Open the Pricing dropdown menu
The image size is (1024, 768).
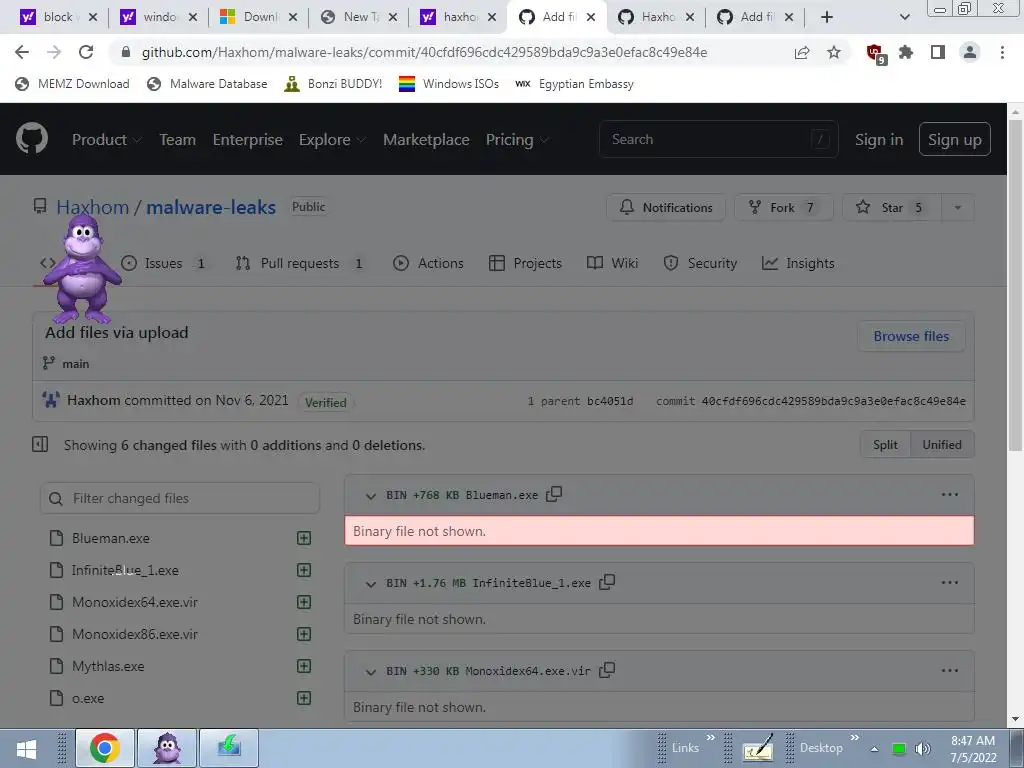point(517,139)
